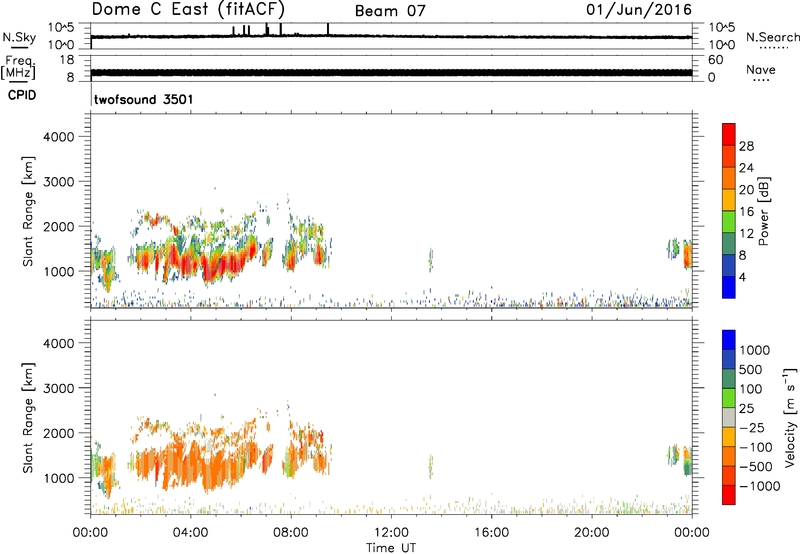Click the '4' label on Power colorbar

pos(743,277)
